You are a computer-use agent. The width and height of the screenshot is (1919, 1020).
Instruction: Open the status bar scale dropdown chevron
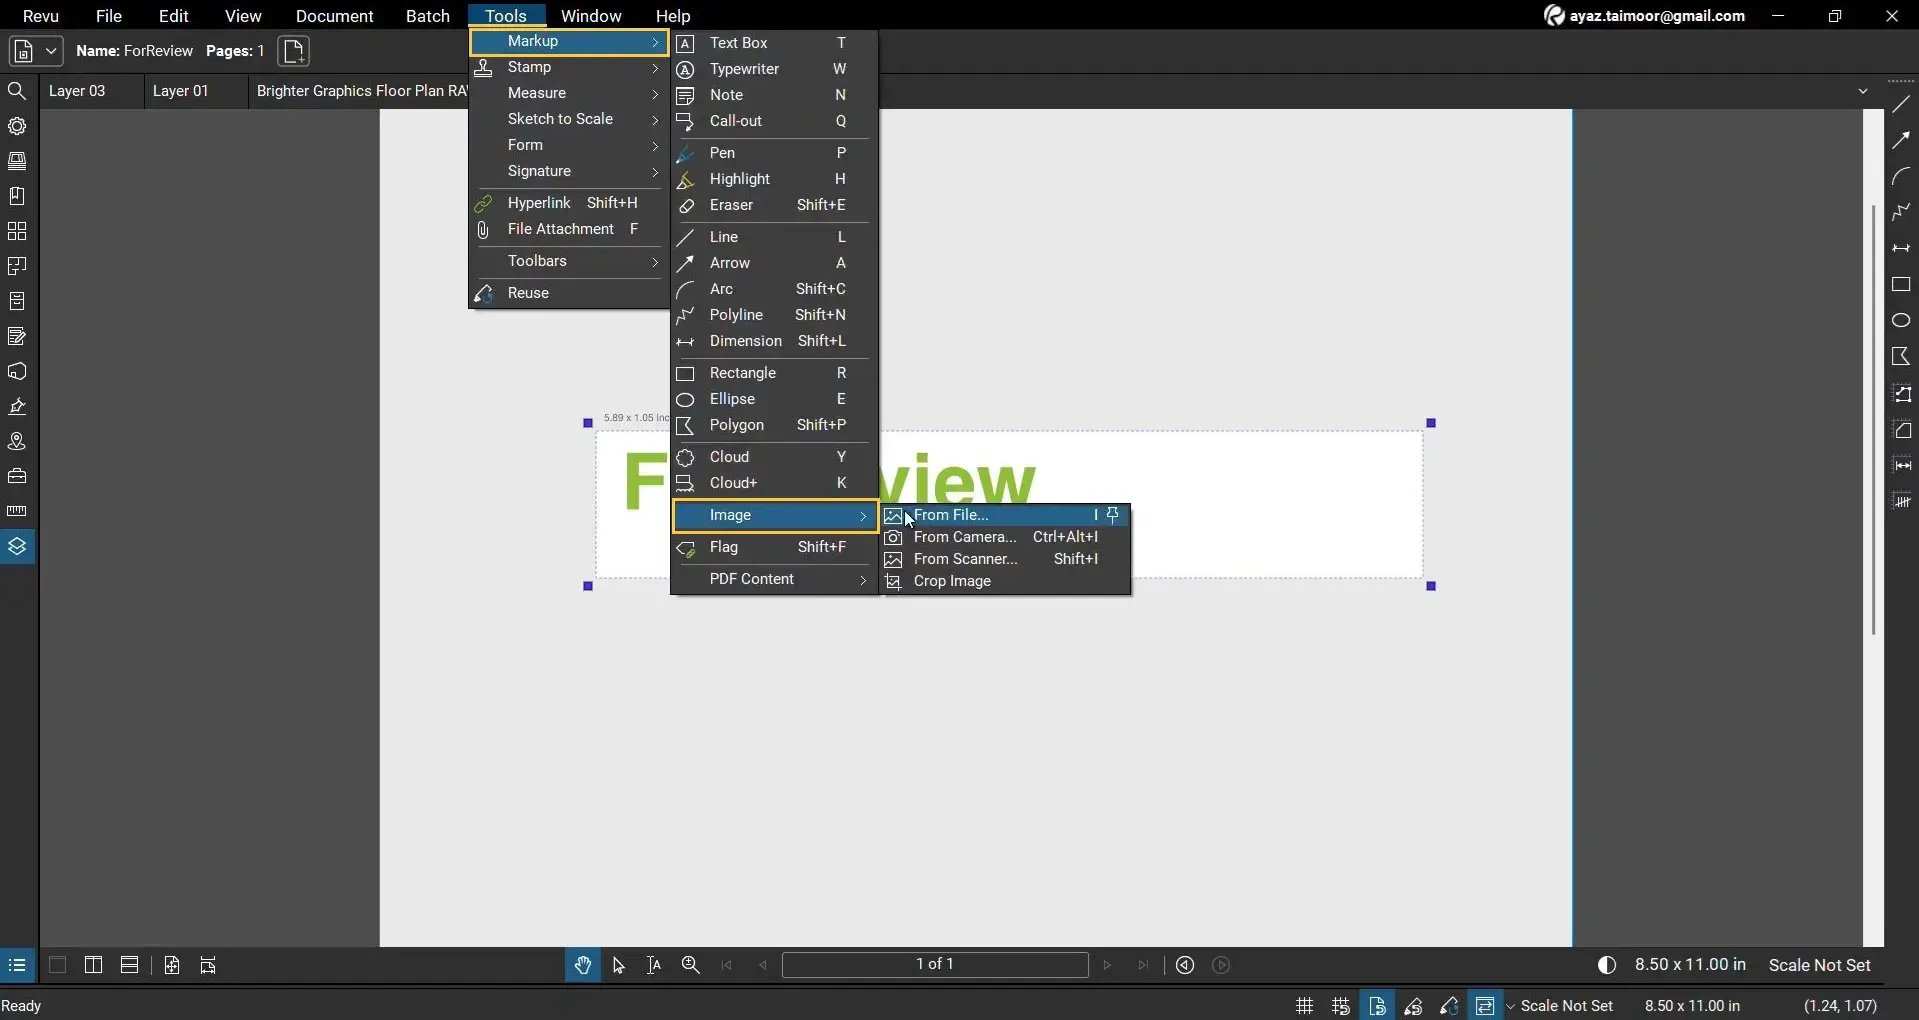(1510, 1006)
